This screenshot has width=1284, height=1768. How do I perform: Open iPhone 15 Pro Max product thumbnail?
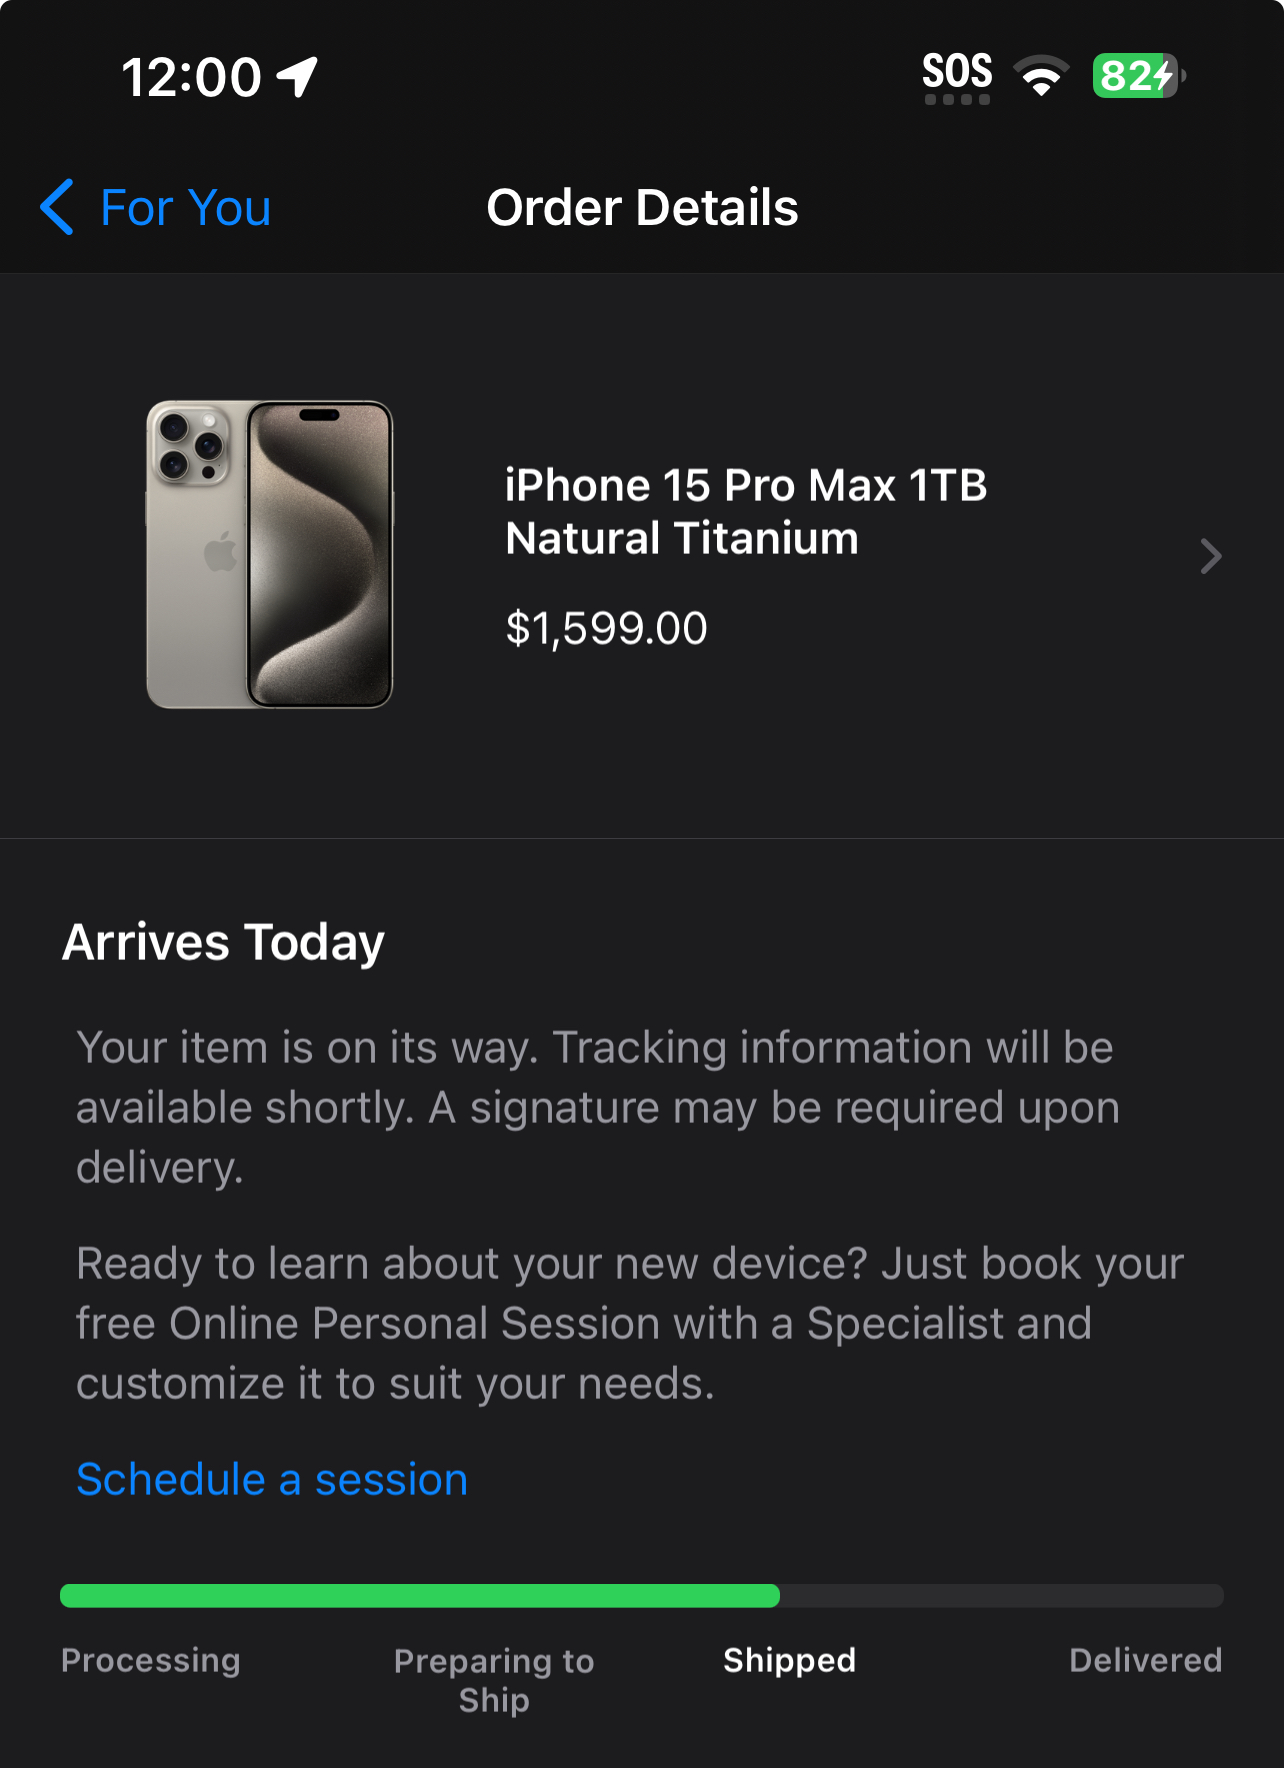point(270,555)
